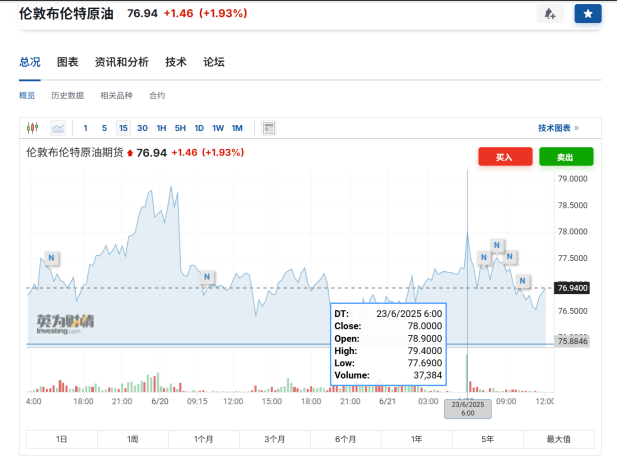Open the news panel toggle icon
The width and height of the screenshot is (617, 457).
click(269, 128)
